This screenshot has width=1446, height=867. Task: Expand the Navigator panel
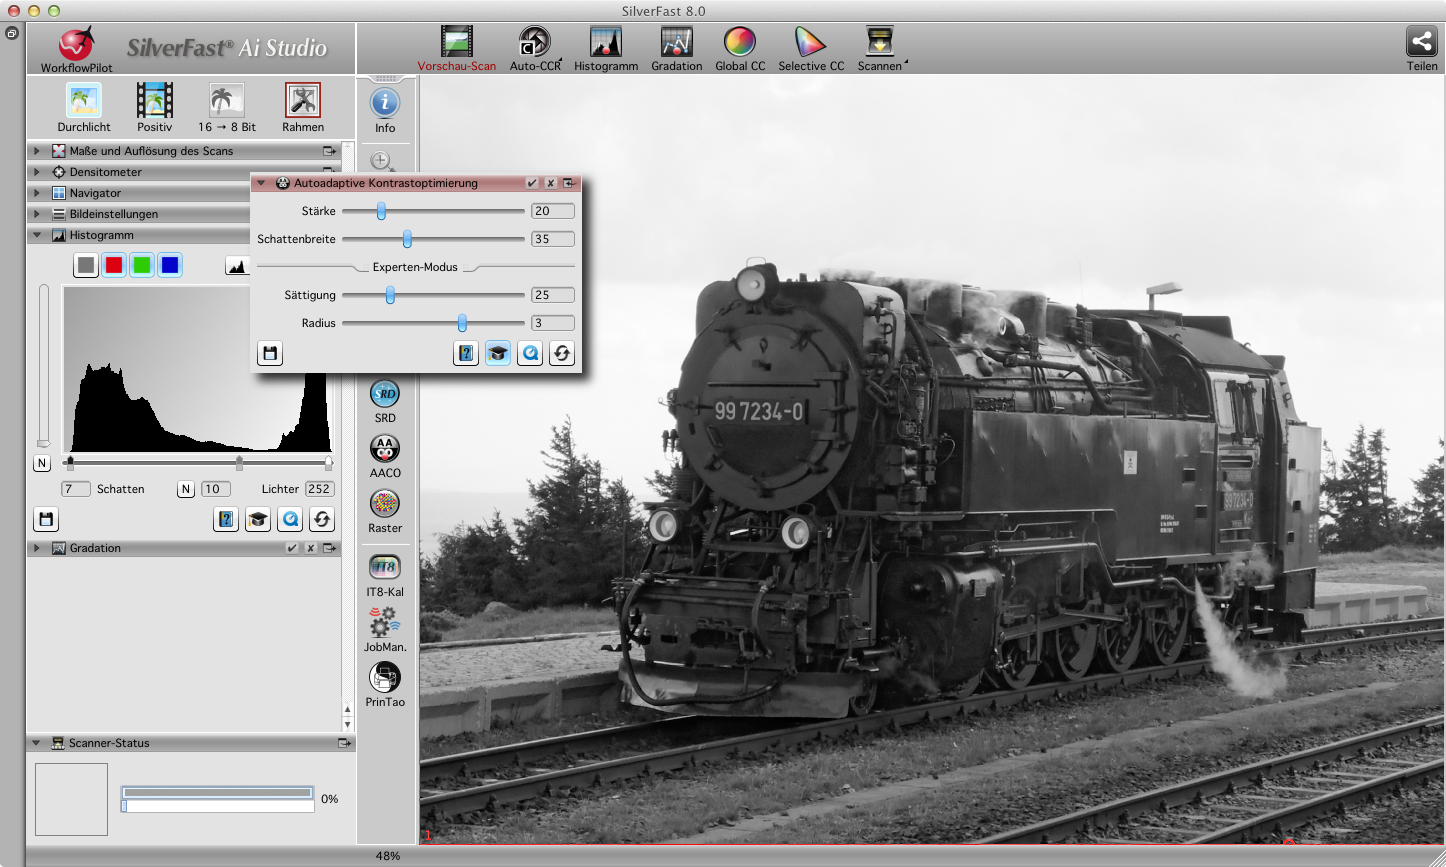tap(37, 193)
